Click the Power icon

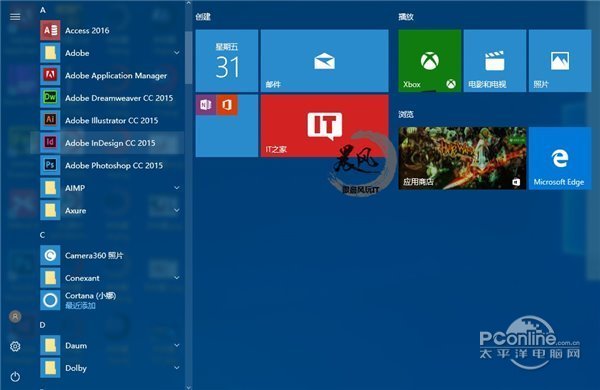[x=15, y=377]
